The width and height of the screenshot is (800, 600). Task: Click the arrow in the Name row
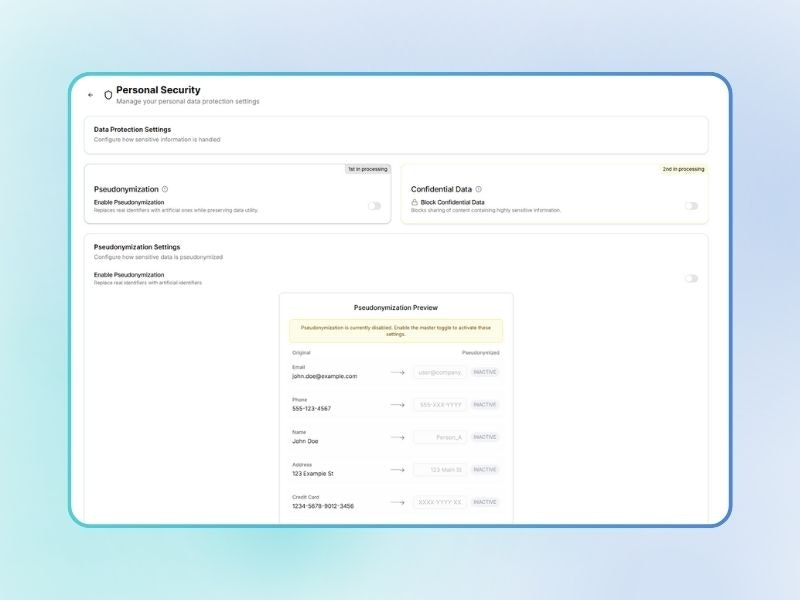pos(397,437)
